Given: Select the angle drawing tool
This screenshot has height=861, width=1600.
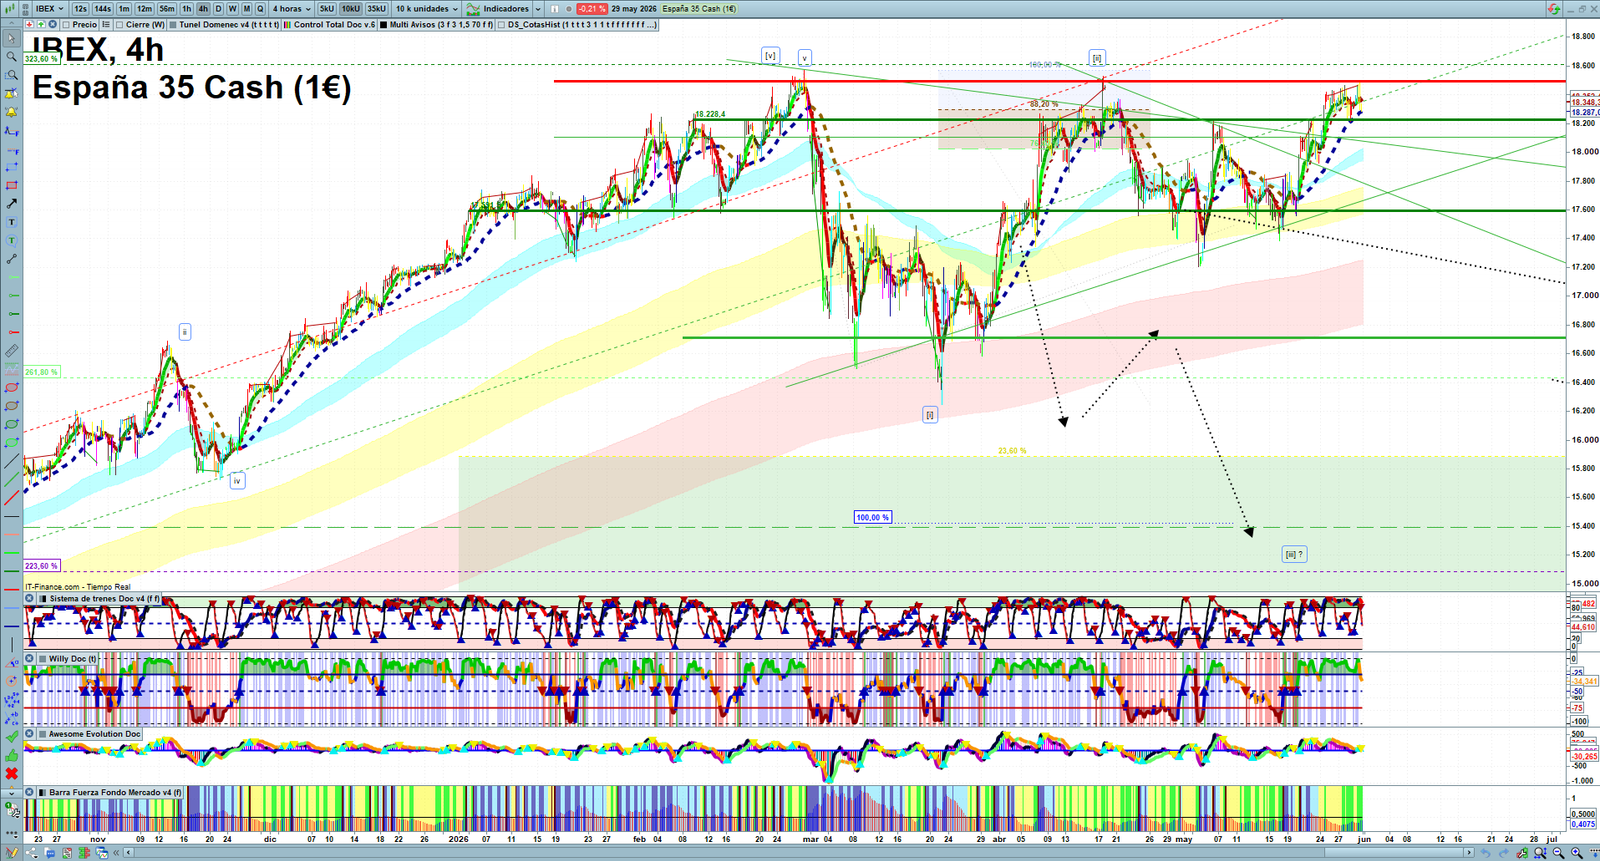Looking at the screenshot, I should pos(11,663).
